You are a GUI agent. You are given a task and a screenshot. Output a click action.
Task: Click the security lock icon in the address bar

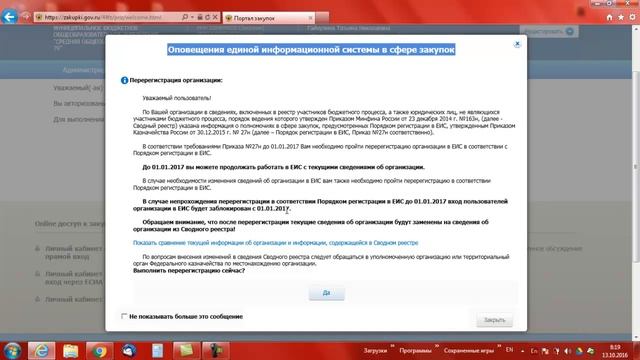[x=200, y=17]
